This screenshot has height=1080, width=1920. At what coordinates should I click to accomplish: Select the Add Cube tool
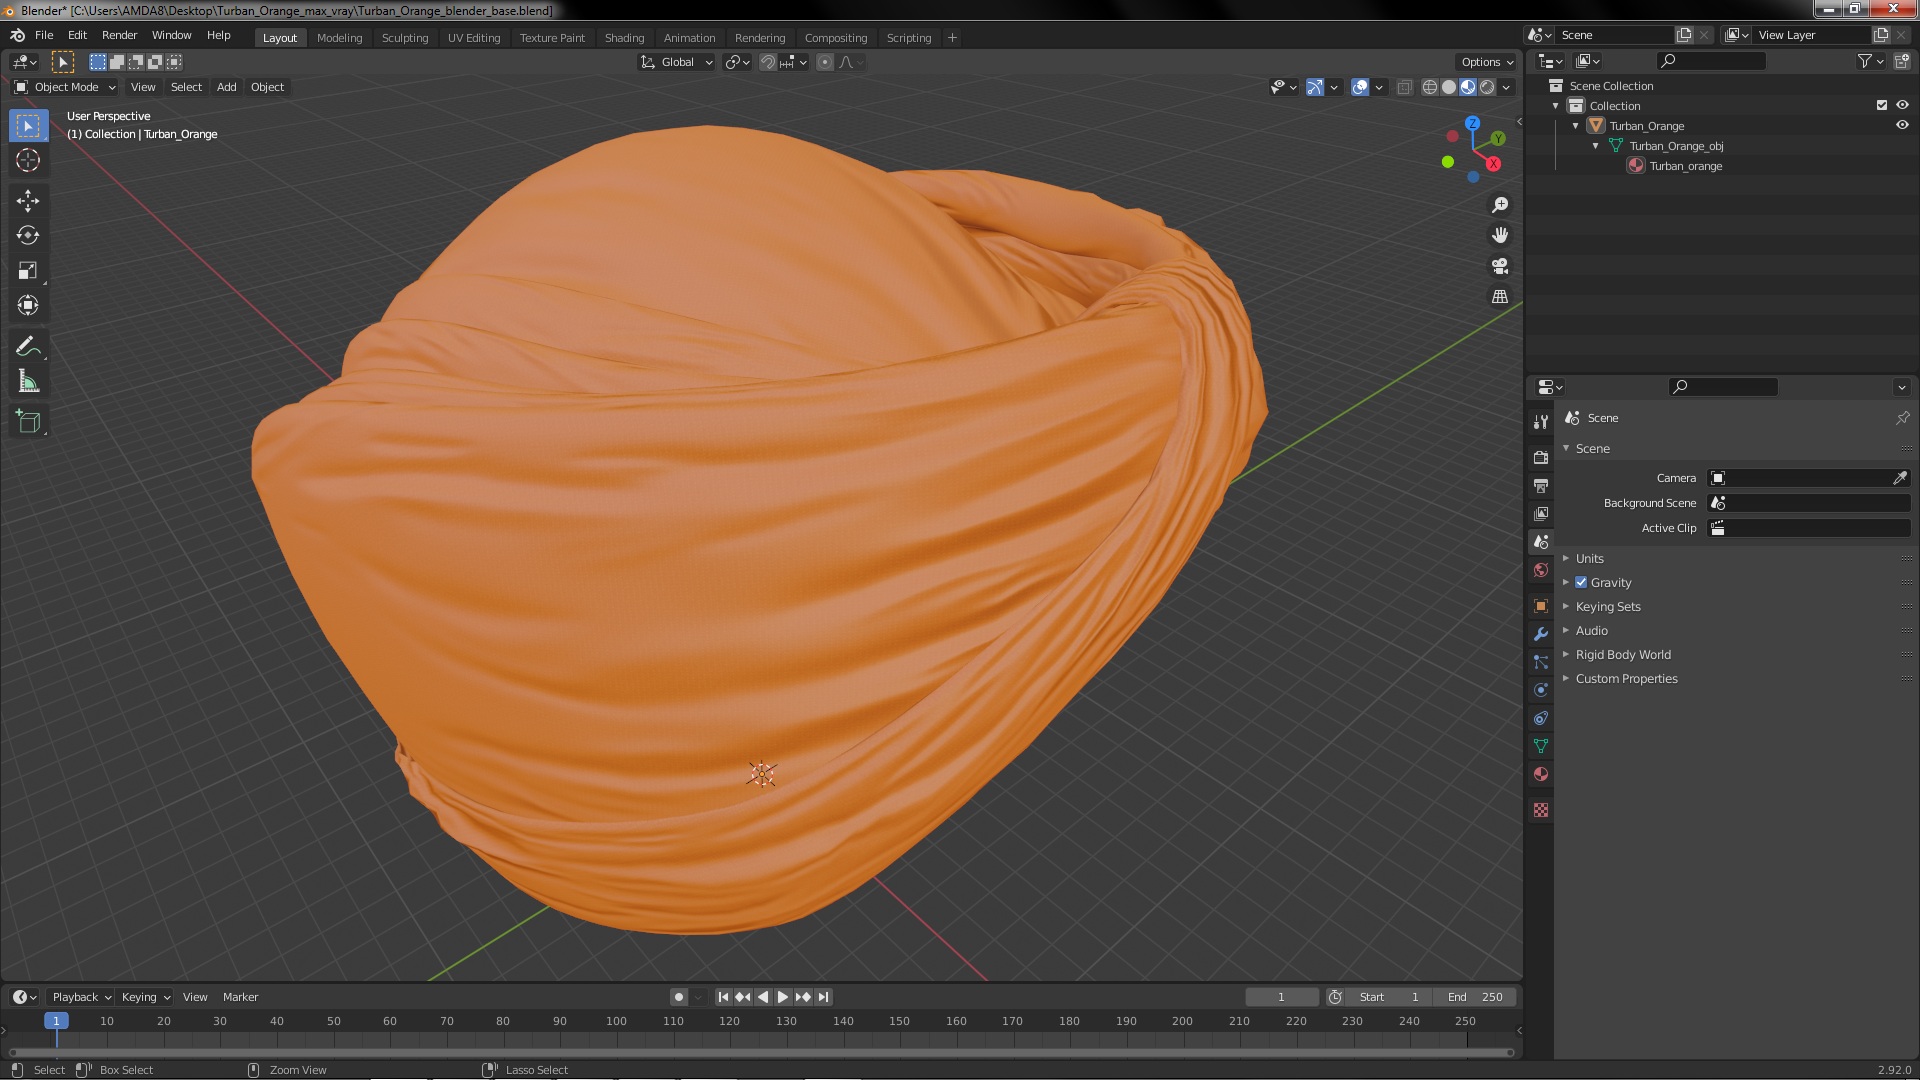click(28, 421)
